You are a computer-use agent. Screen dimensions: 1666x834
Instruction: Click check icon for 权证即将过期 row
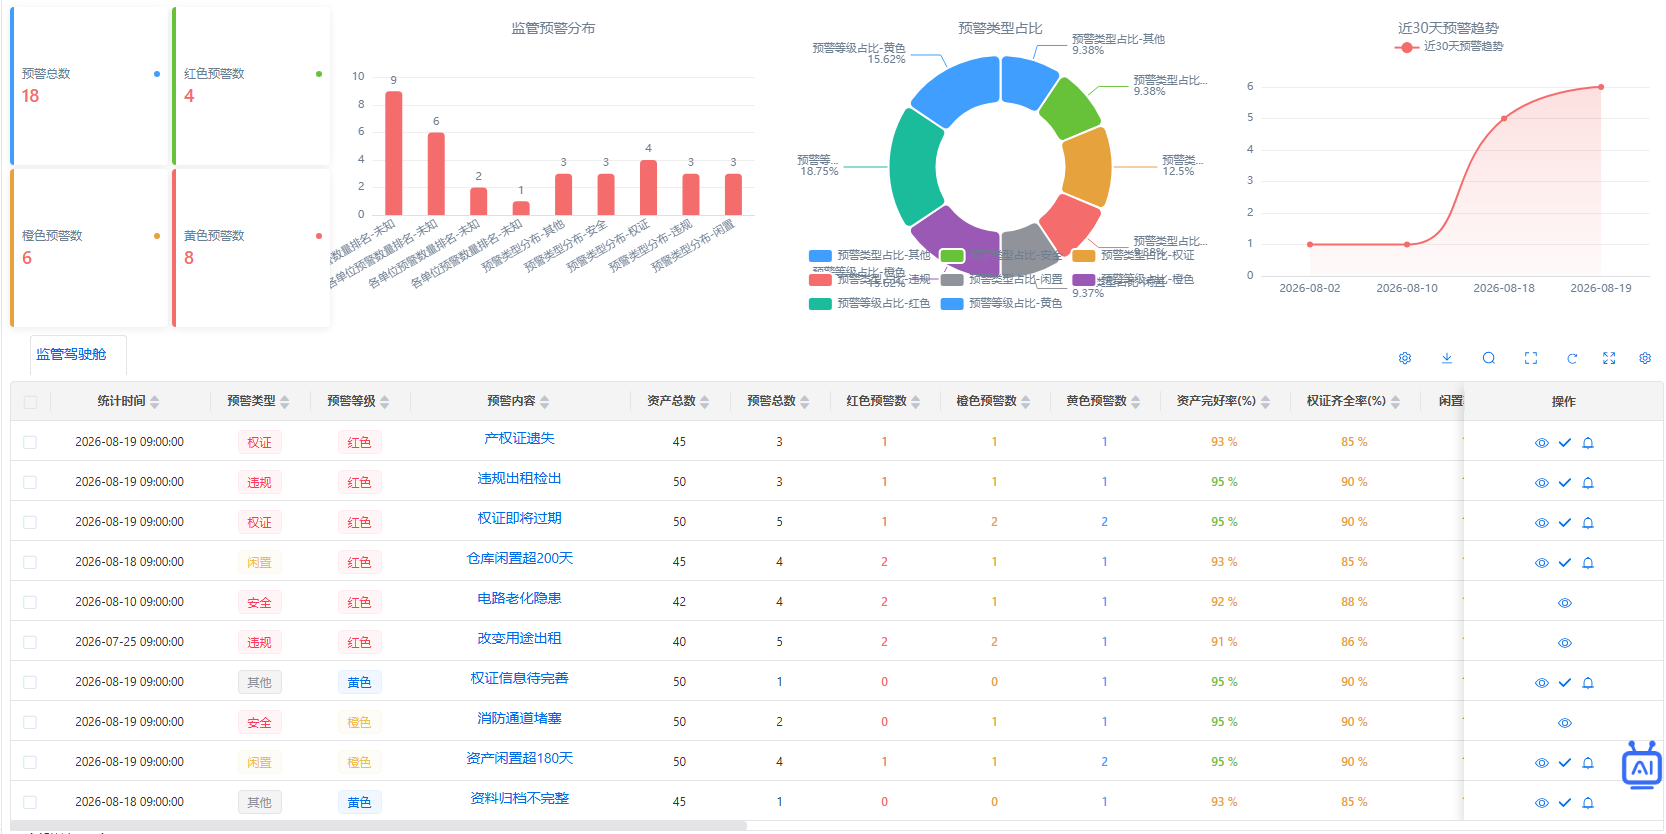(x=1565, y=523)
